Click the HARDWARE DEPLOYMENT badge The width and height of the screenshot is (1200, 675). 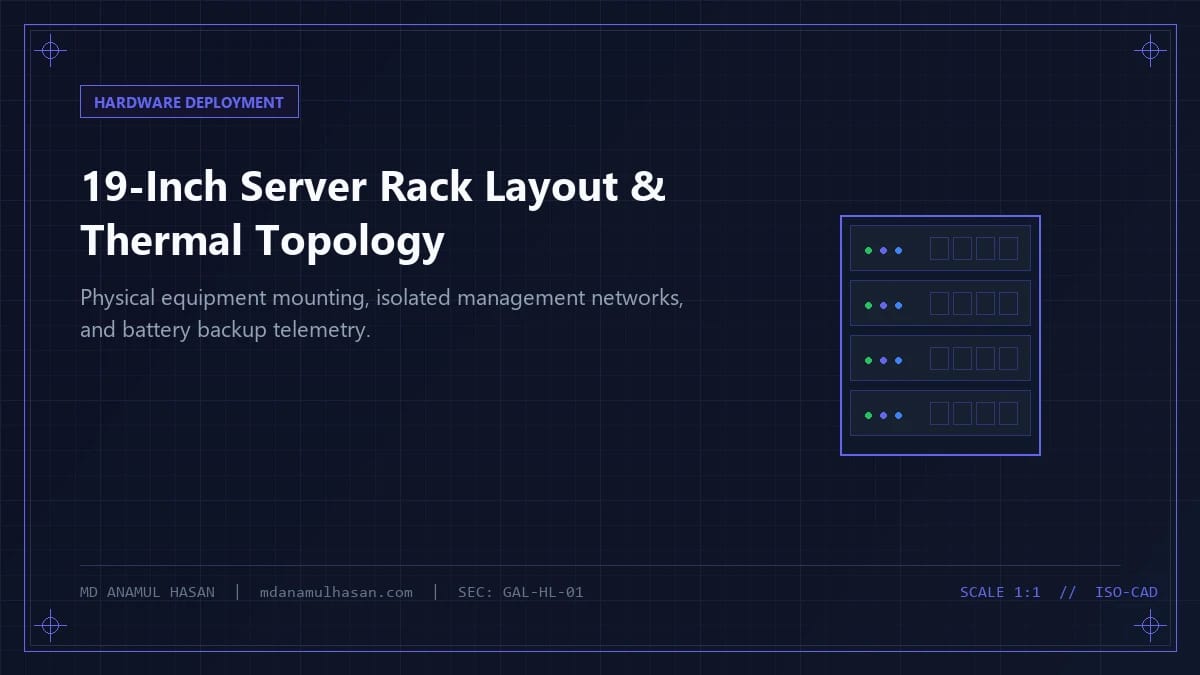coord(189,102)
